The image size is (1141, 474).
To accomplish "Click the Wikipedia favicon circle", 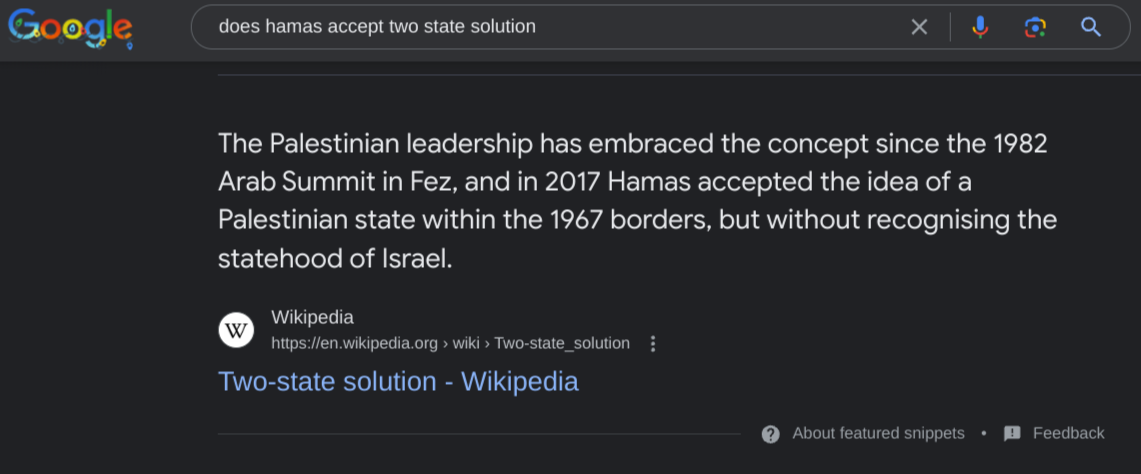I will point(236,330).
